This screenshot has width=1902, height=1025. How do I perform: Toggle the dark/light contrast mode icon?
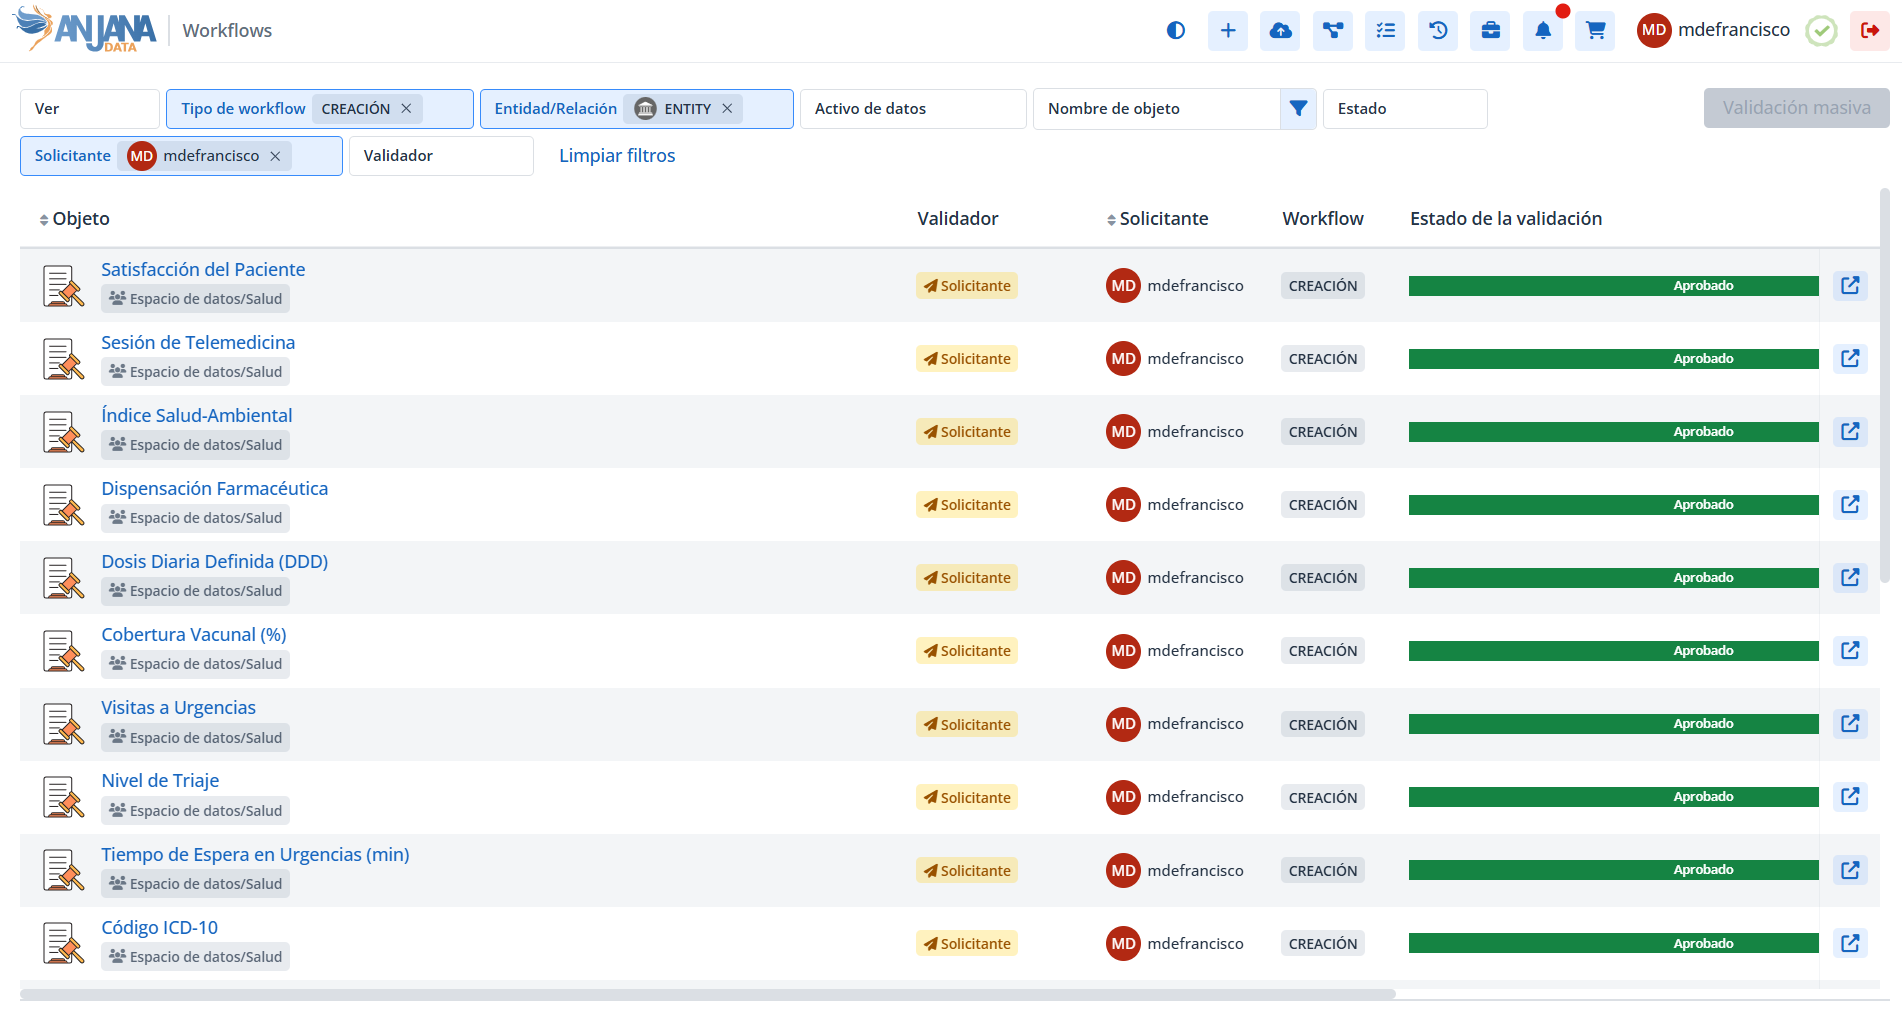(x=1176, y=31)
